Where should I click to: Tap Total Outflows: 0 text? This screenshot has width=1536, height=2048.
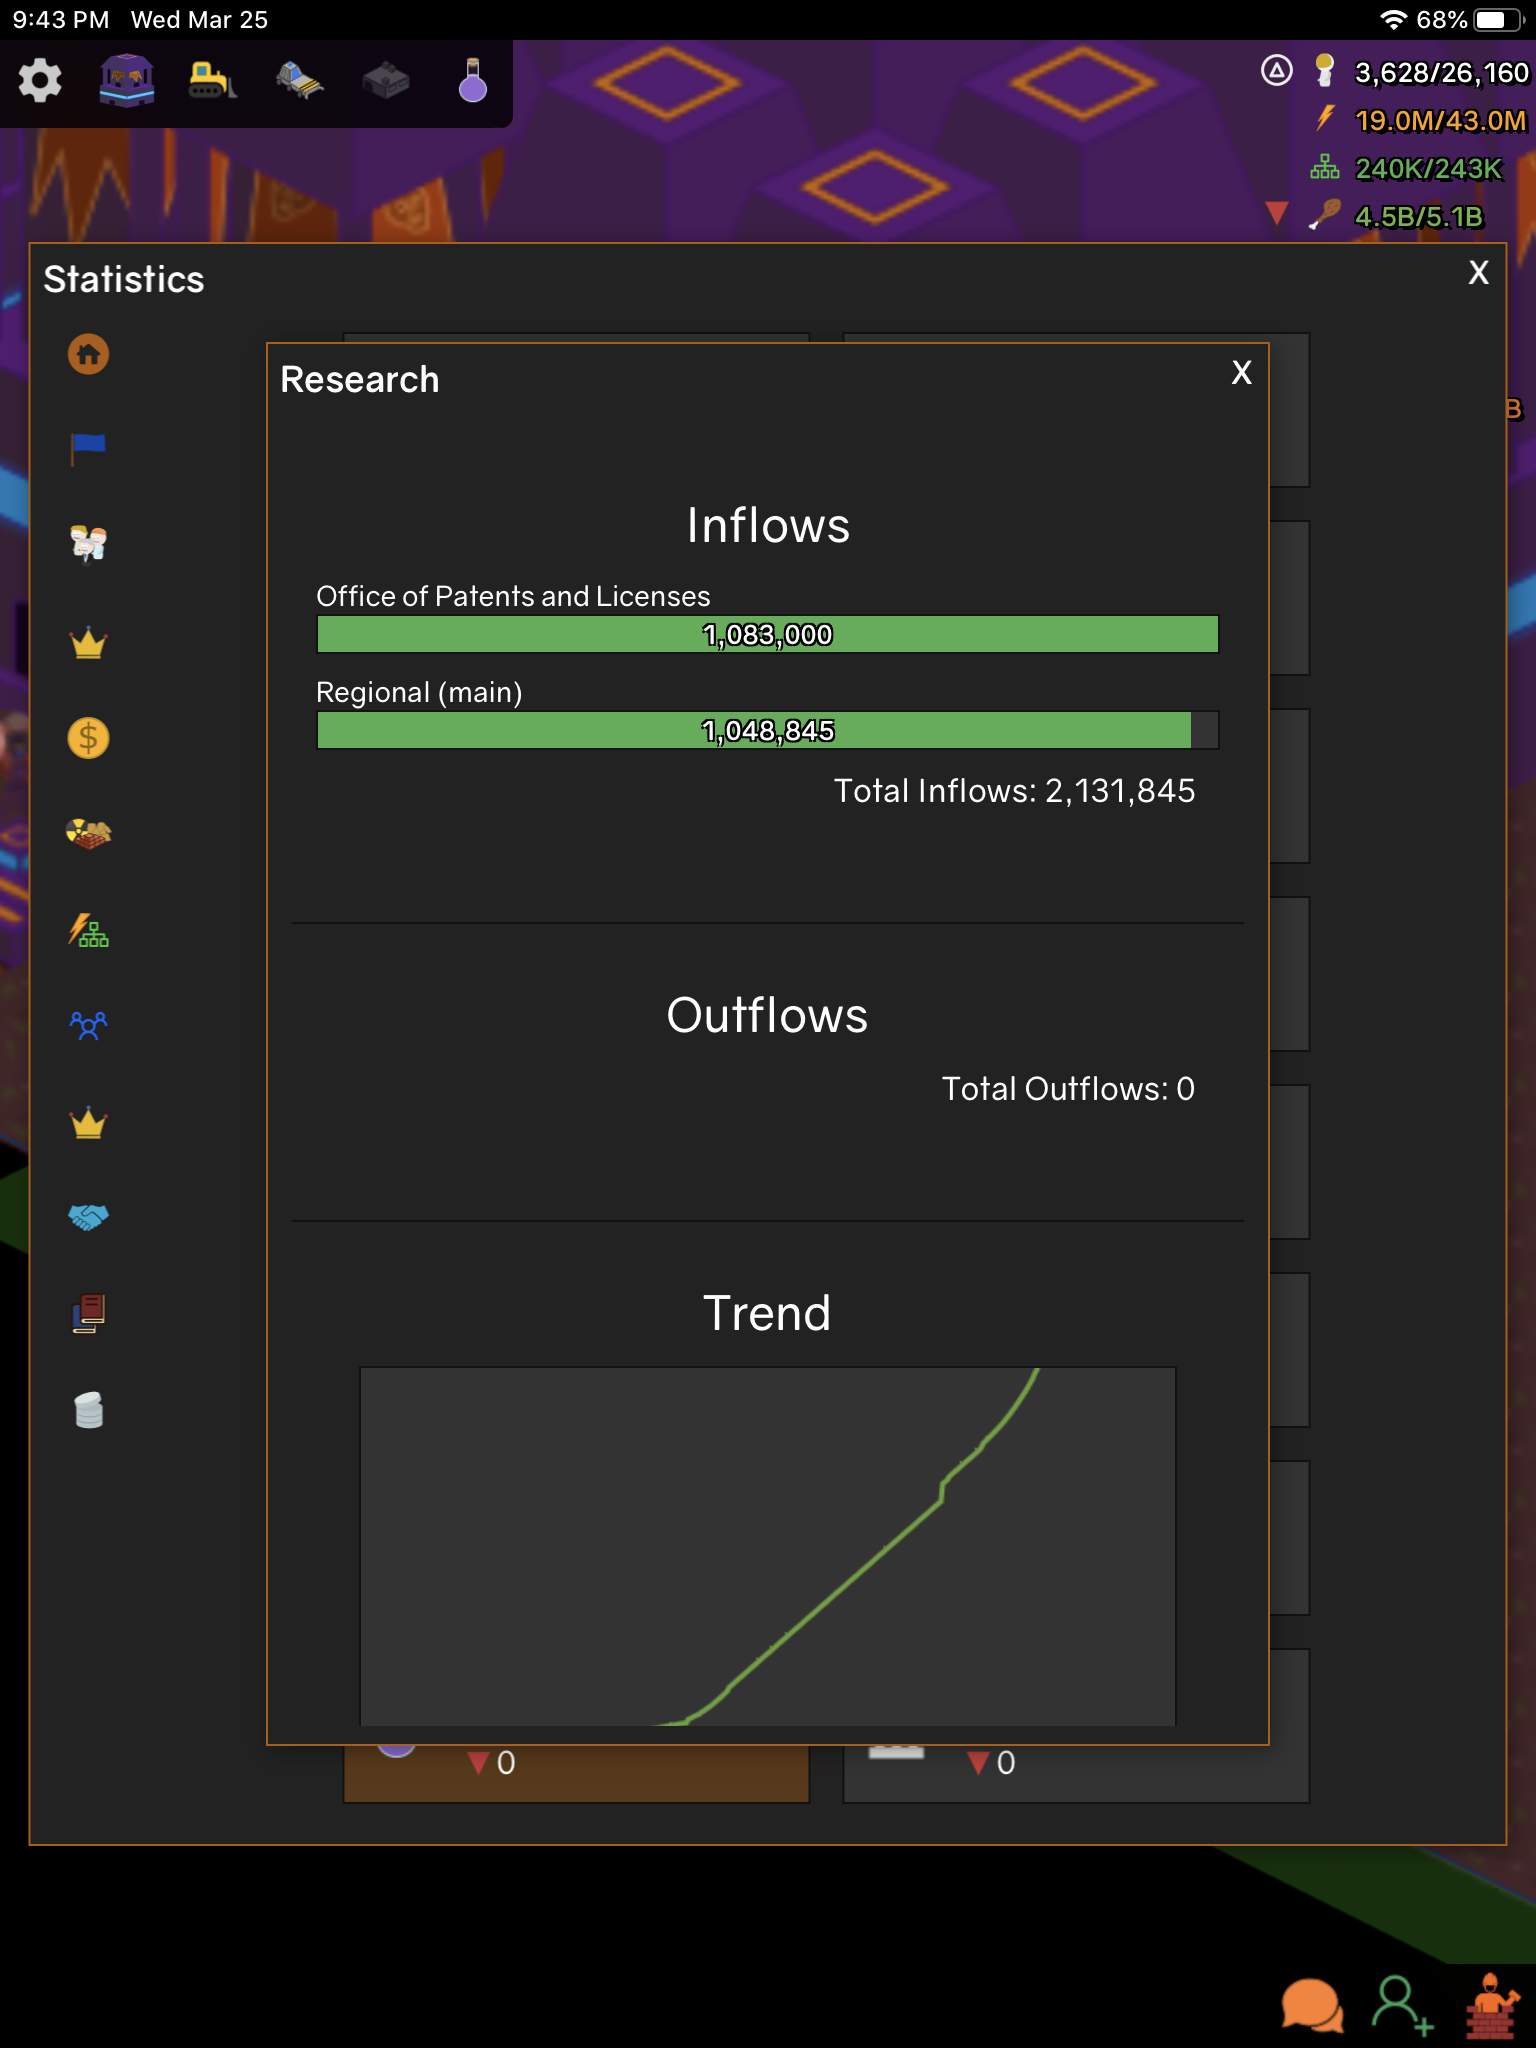[x=1068, y=1089]
